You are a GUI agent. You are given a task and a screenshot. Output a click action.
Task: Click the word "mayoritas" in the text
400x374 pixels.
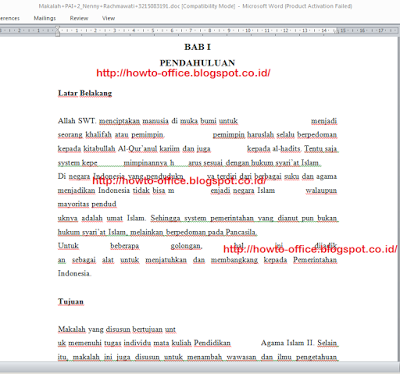73,204
